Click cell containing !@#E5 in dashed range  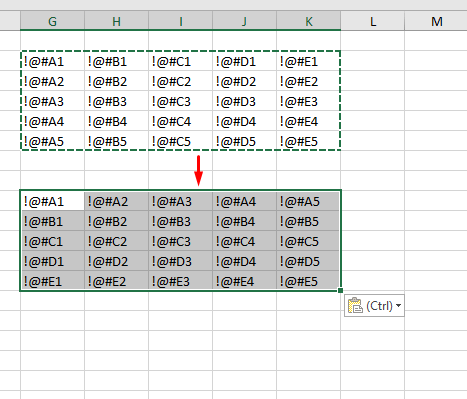point(309,141)
